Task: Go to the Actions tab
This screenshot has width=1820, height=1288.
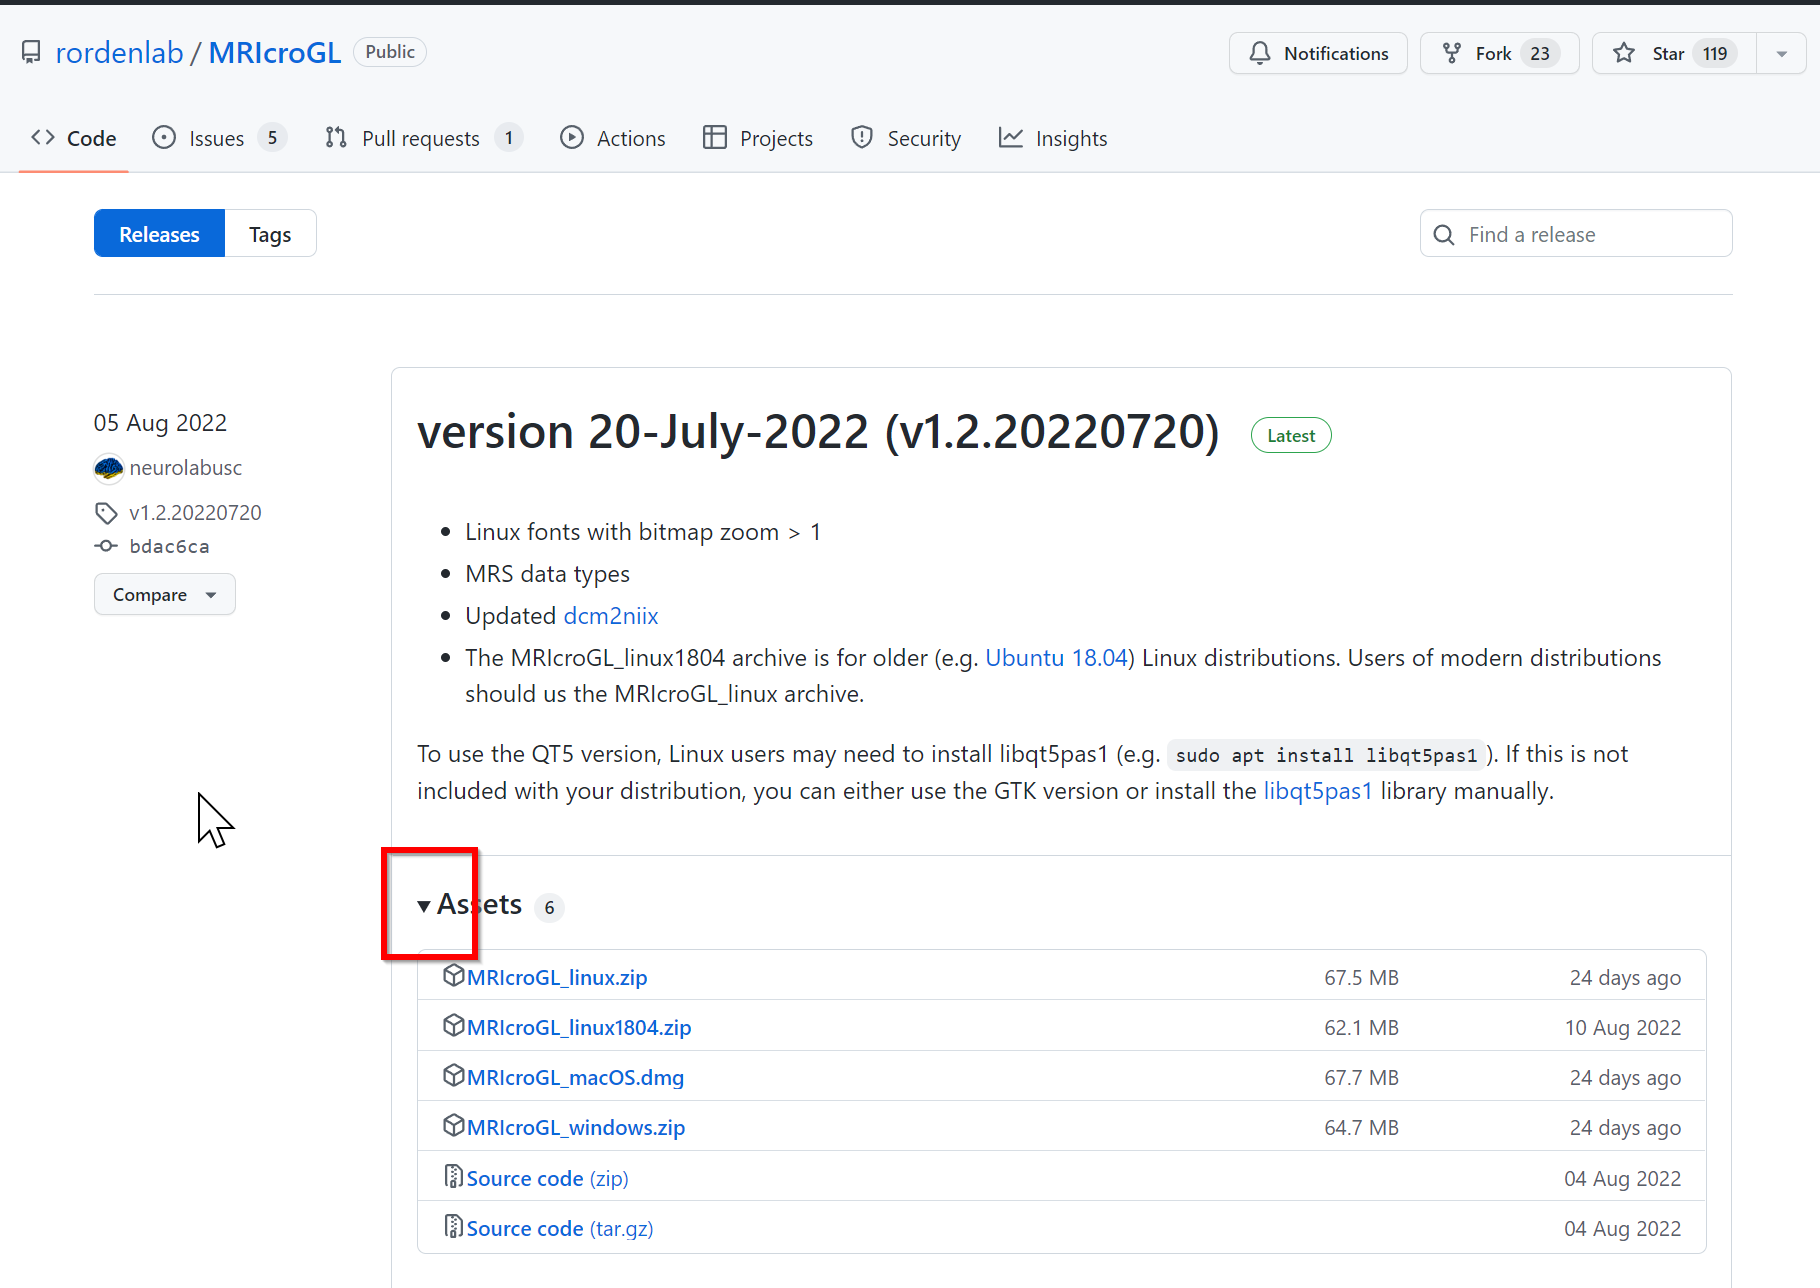Action: tap(613, 138)
